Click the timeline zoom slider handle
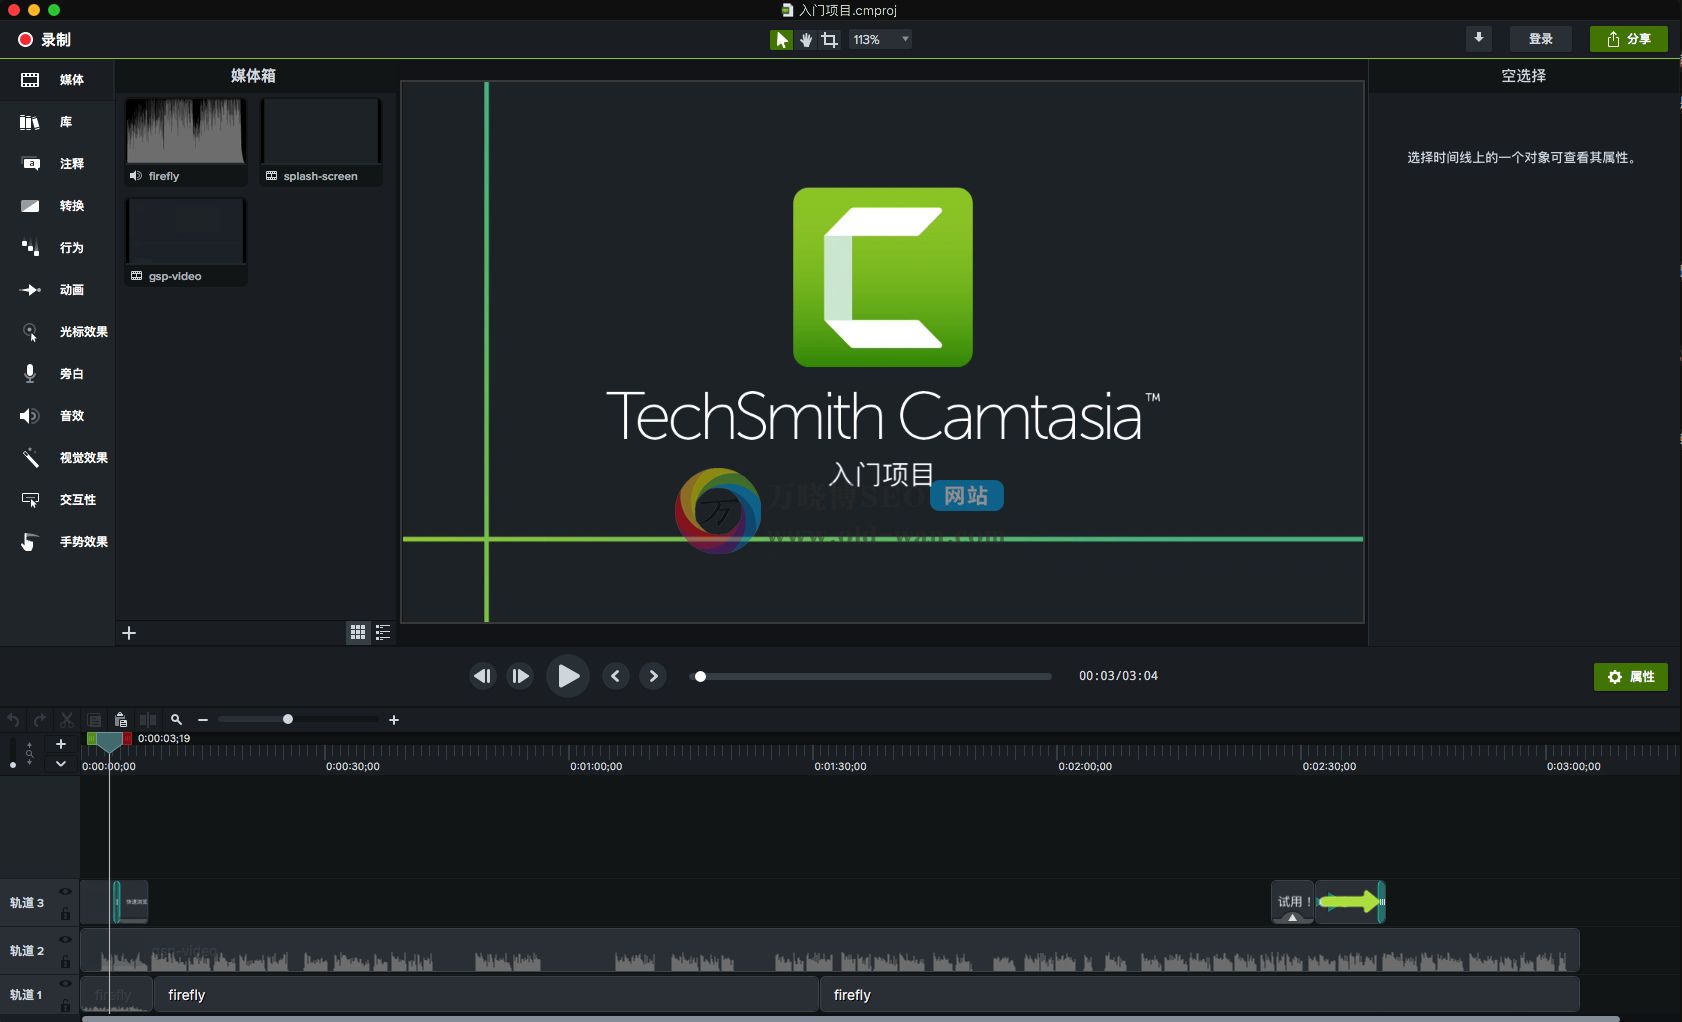The width and height of the screenshot is (1682, 1022). 288,719
